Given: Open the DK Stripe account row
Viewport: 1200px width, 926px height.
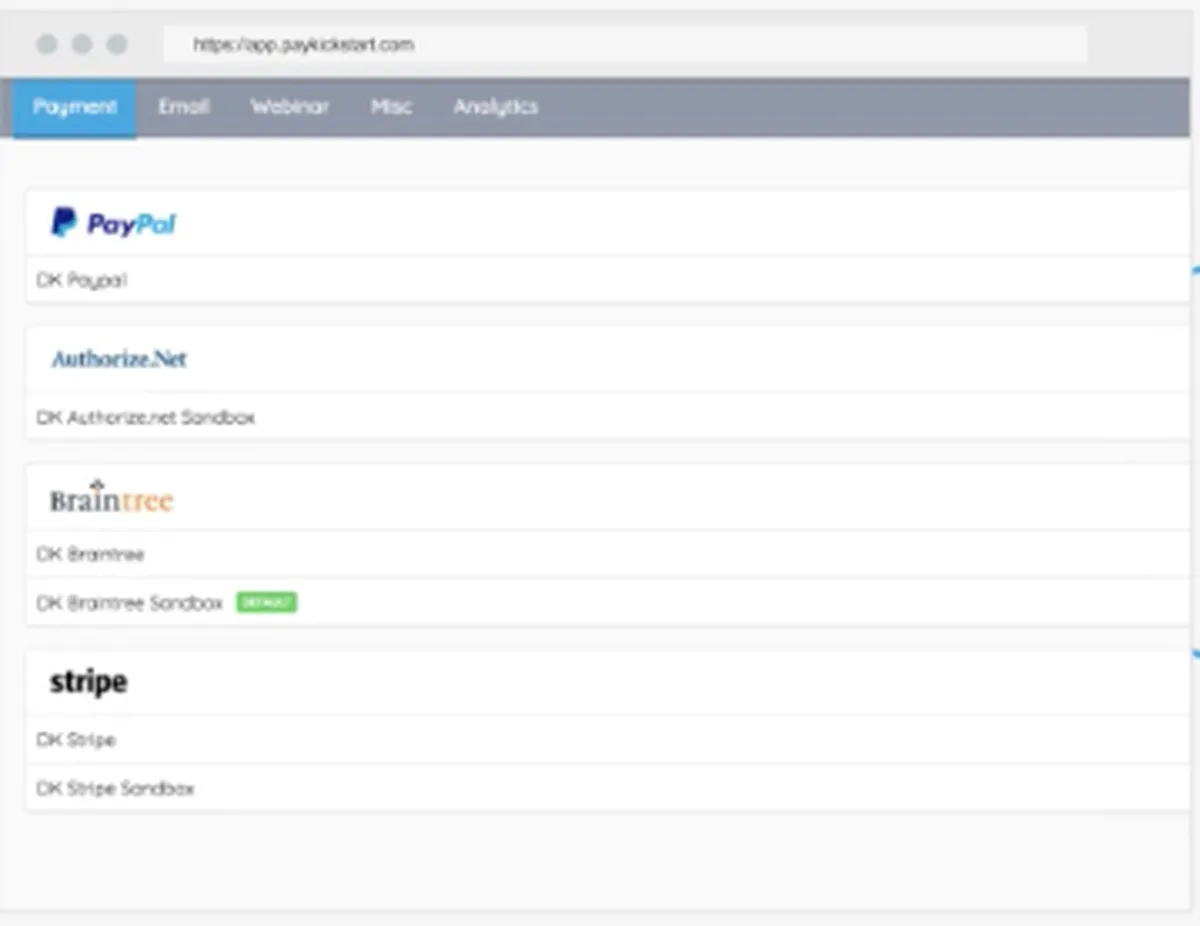Looking at the screenshot, I should click(x=607, y=740).
